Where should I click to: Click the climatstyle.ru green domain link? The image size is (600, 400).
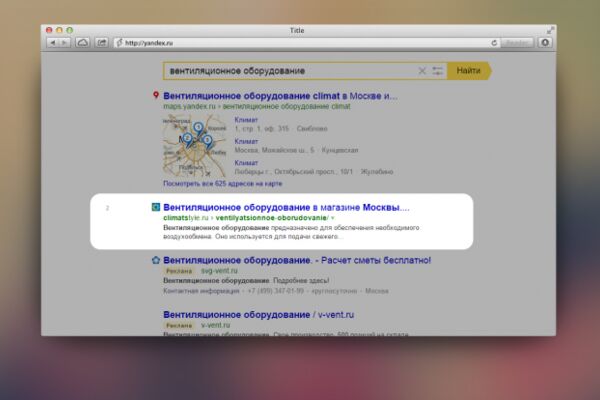pos(186,218)
